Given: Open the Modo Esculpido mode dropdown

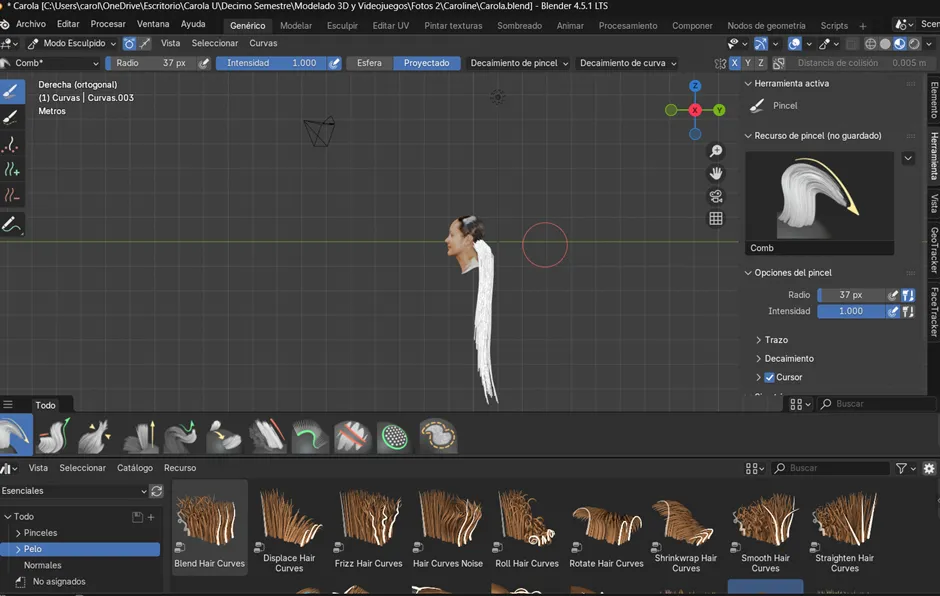Looking at the screenshot, I should click(72, 44).
